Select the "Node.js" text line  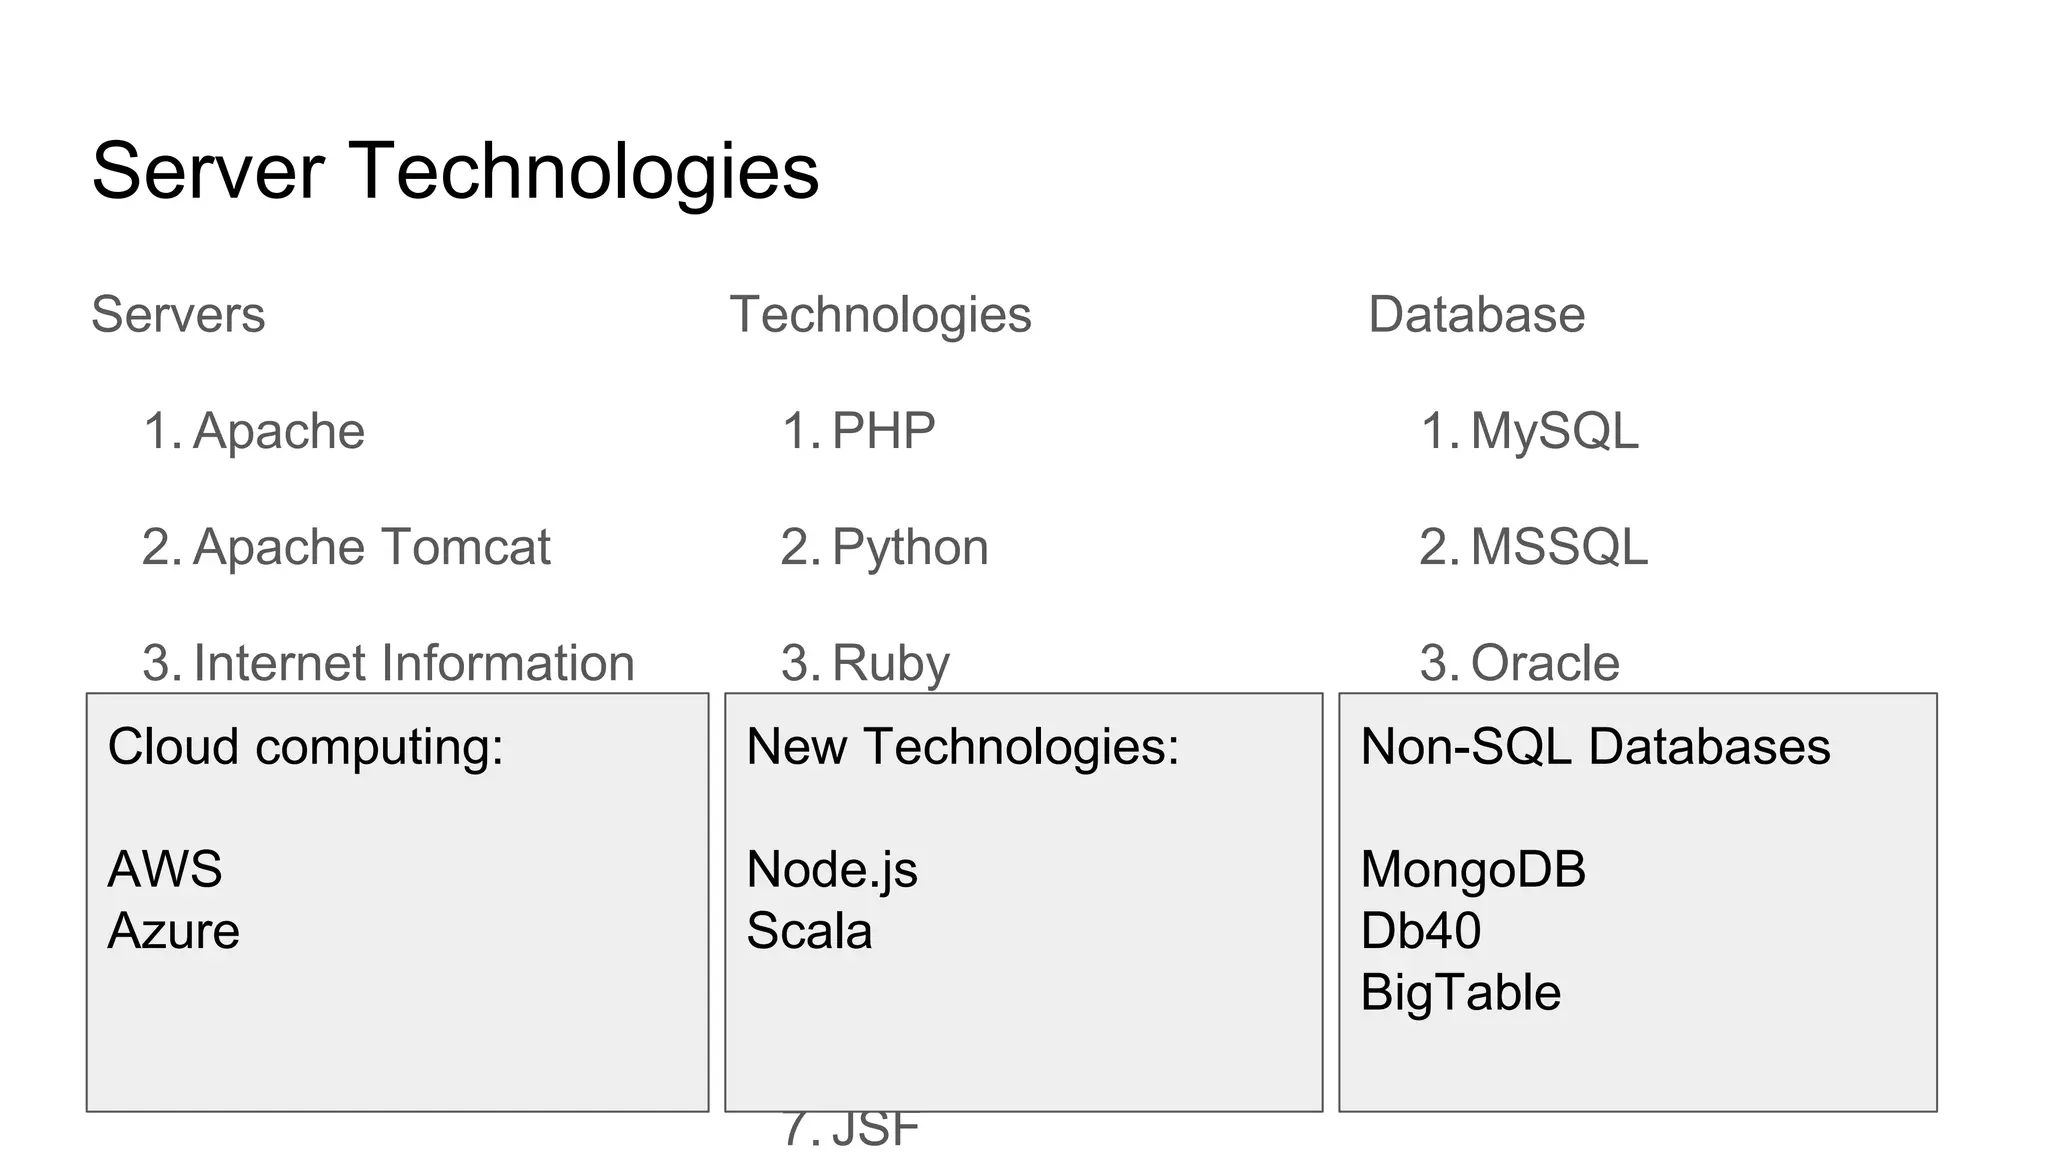pyautogui.click(x=832, y=869)
